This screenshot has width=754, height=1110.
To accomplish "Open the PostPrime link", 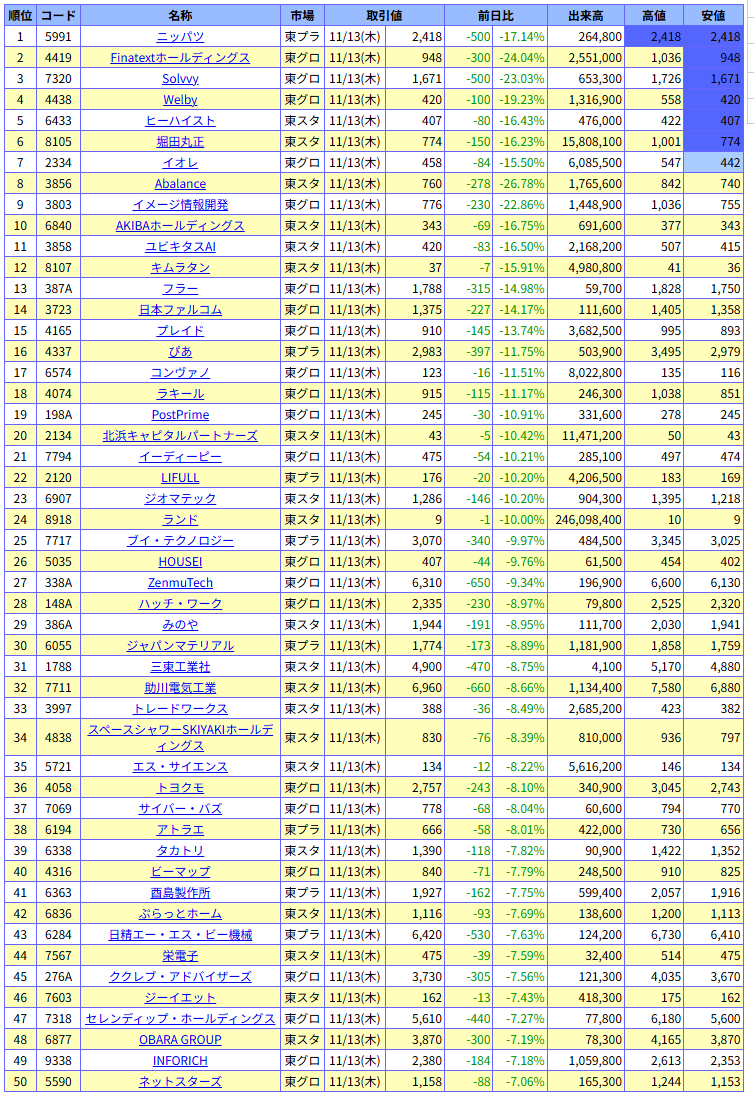I will (180, 415).
